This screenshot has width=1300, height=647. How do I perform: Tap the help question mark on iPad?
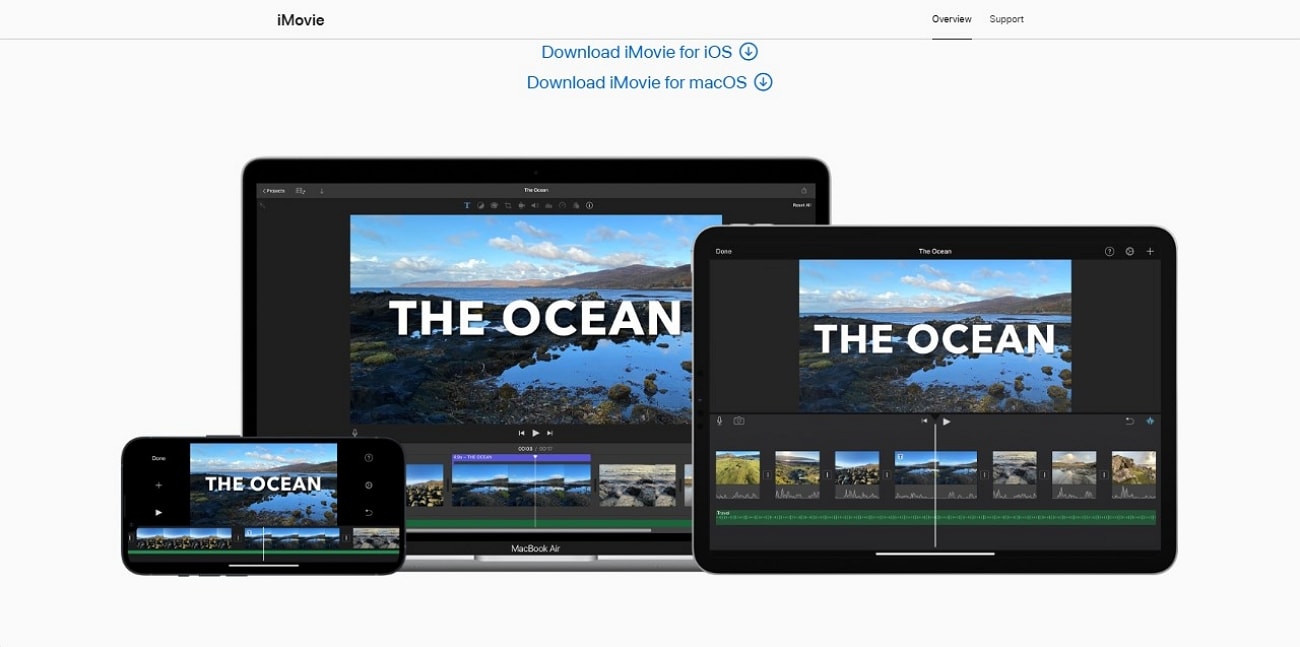[x=1109, y=251]
